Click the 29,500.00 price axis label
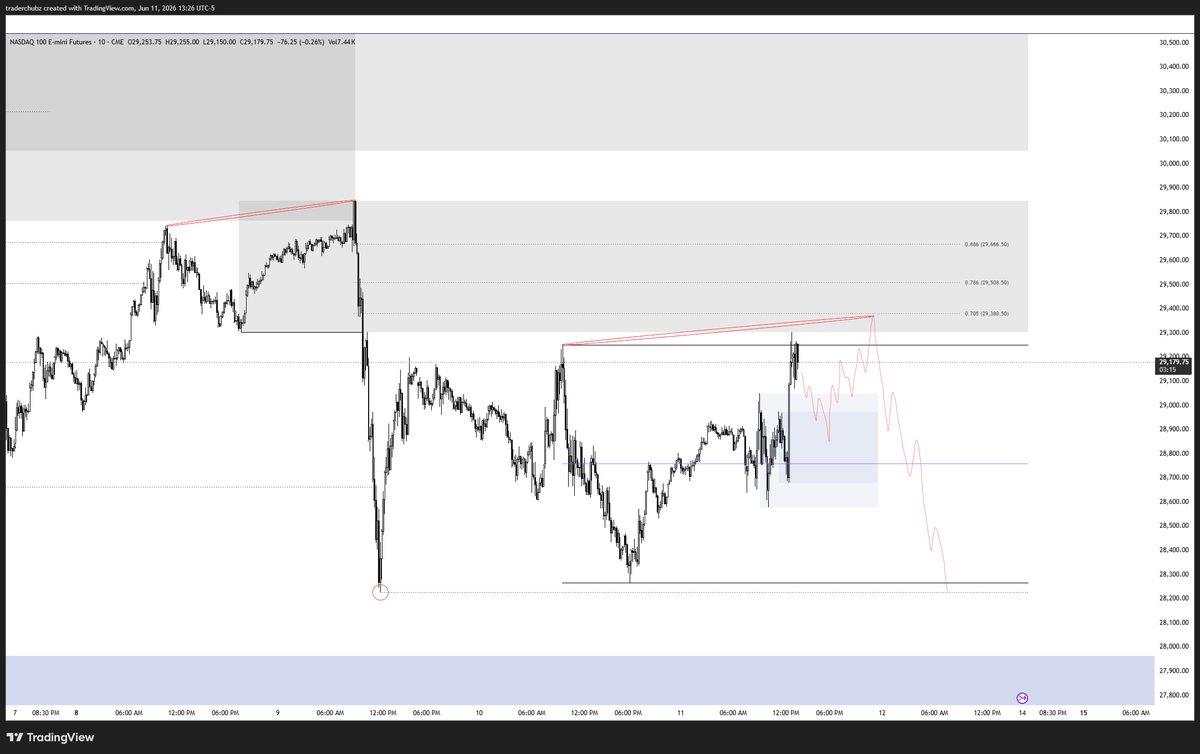 coord(1173,284)
